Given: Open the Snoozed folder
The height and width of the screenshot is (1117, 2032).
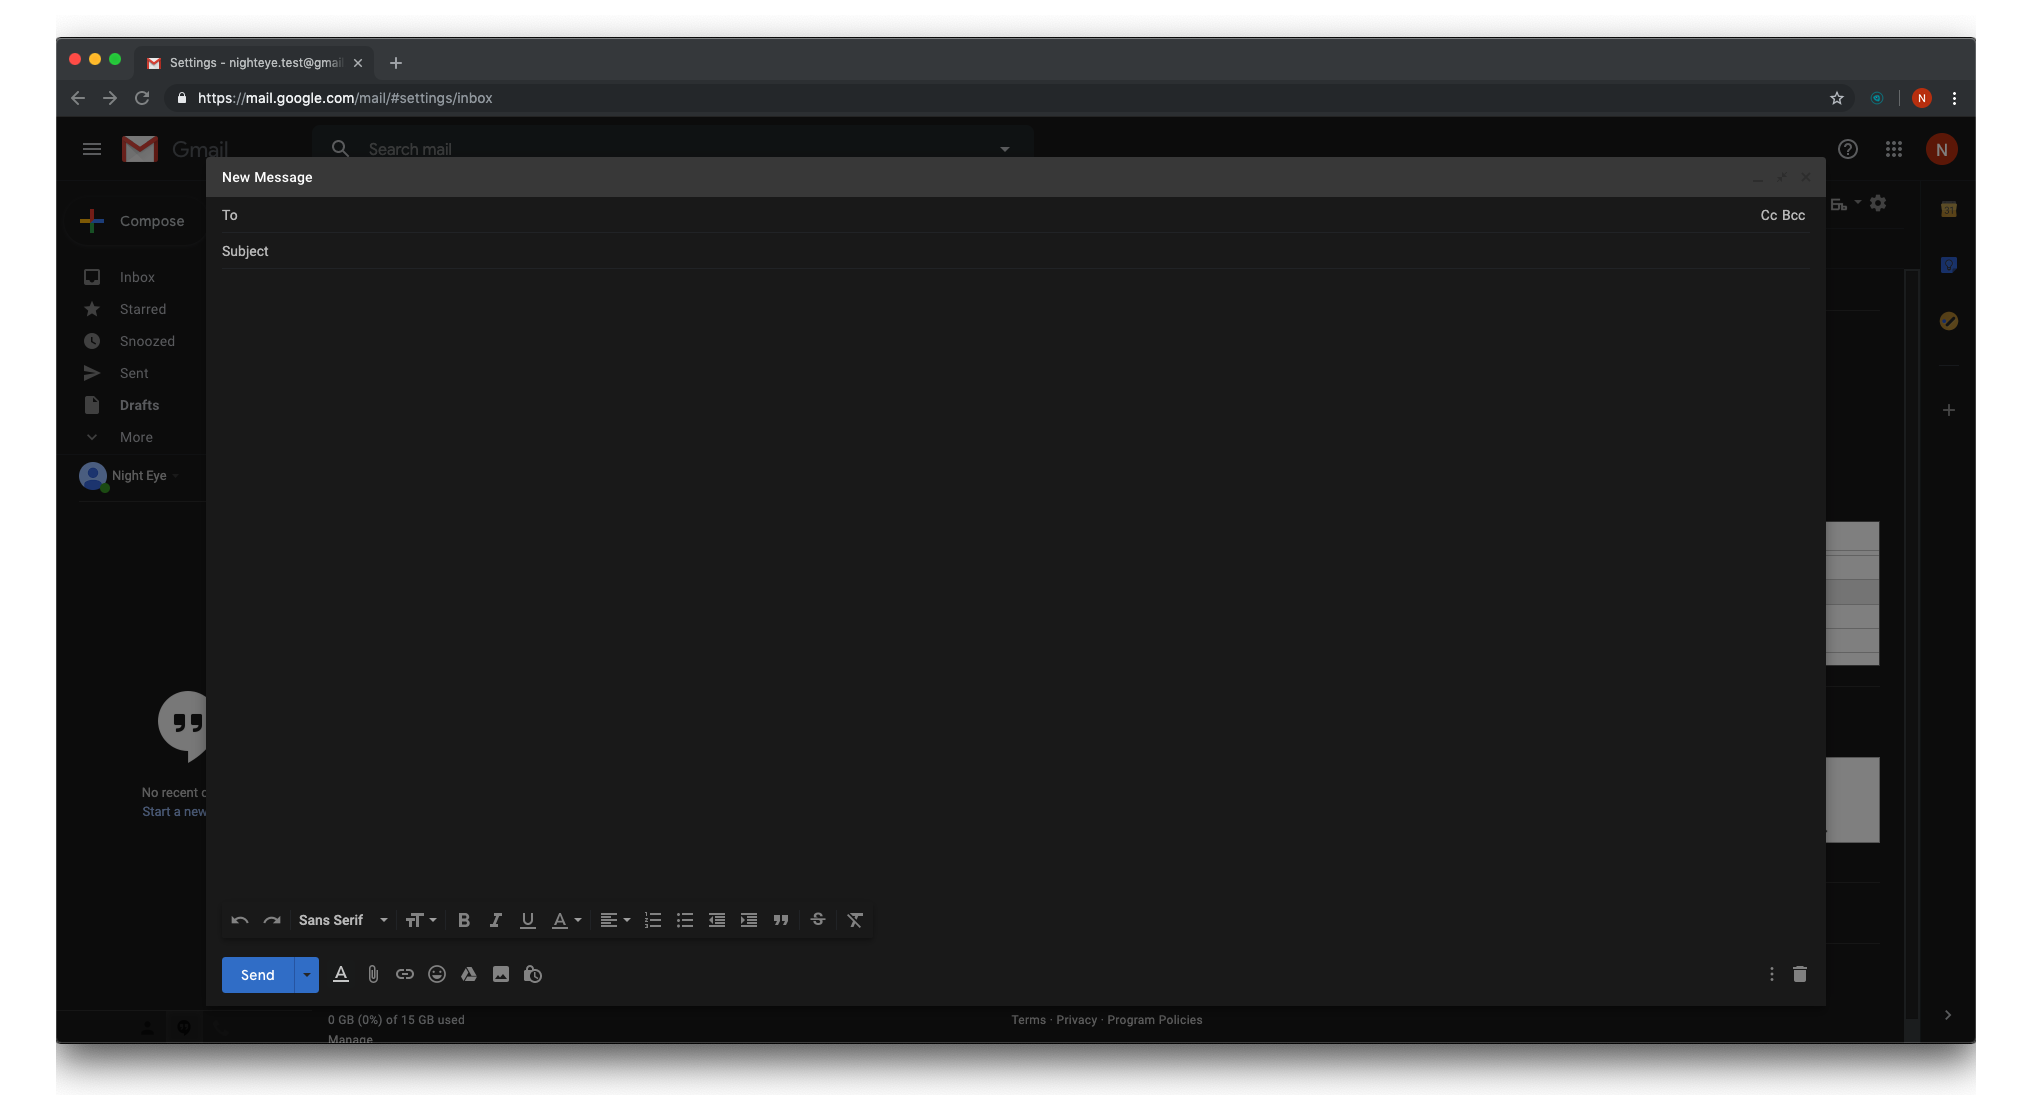Looking at the screenshot, I should (x=147, y=341).
